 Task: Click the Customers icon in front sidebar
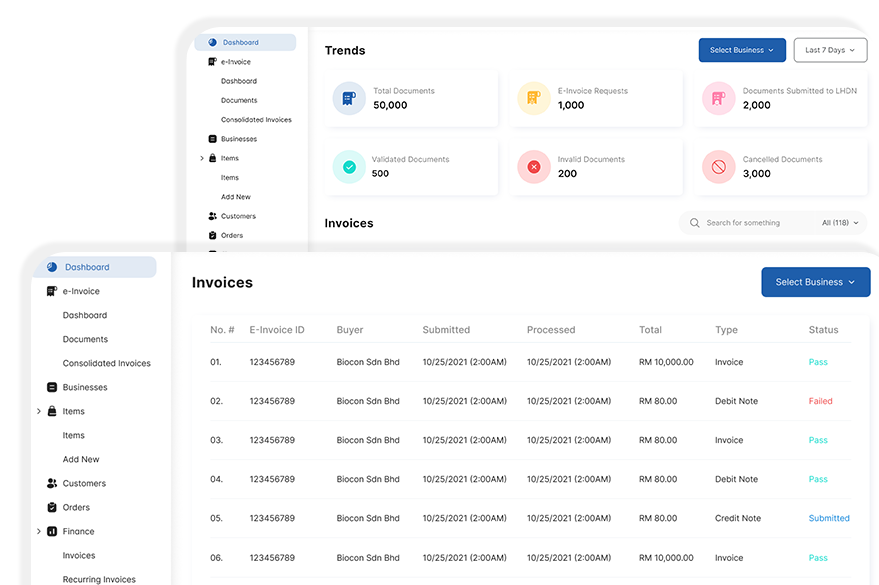coord(52,483)
